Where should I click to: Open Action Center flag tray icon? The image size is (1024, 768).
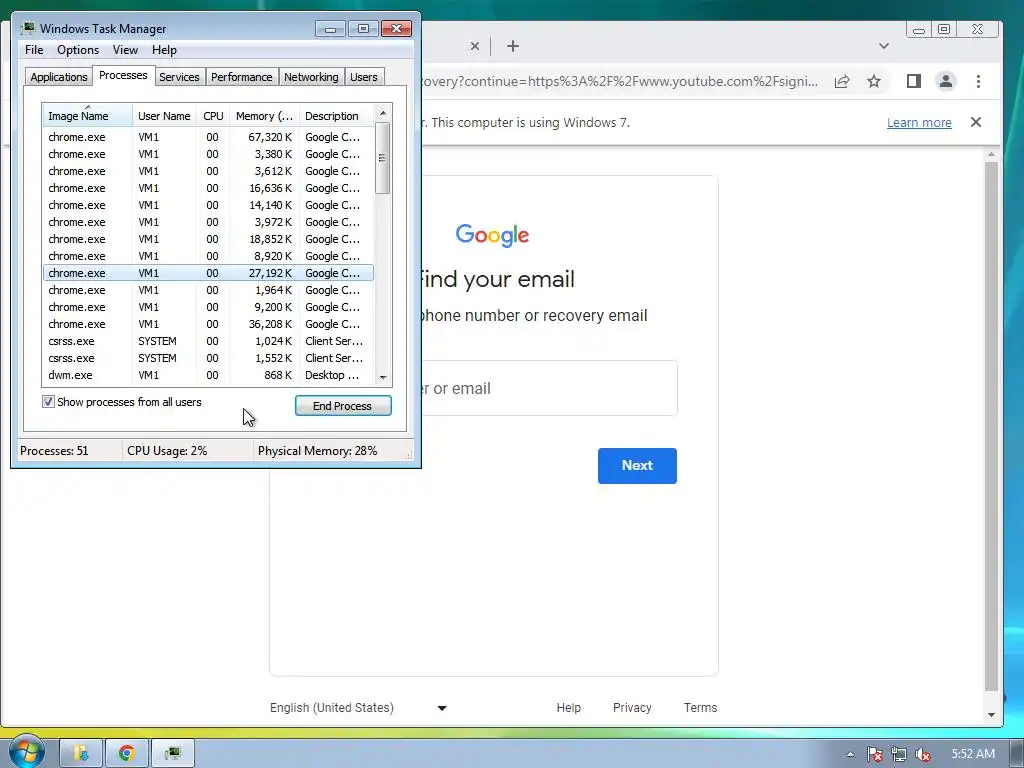pos(875,754)
